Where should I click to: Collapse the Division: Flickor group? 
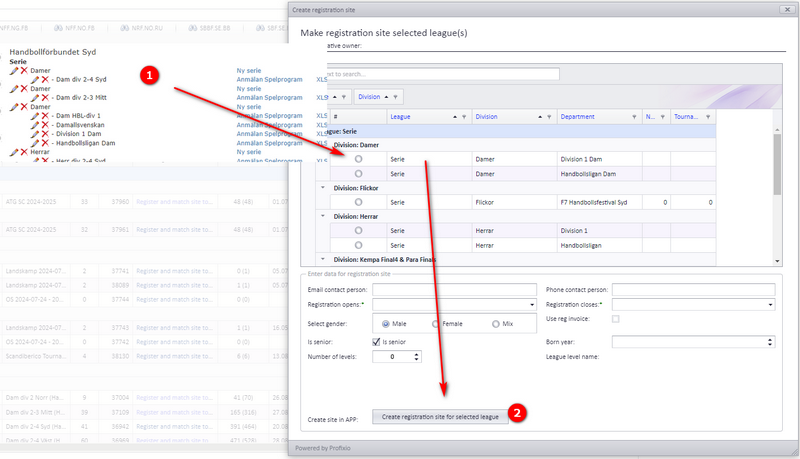(x=323, y=188)
